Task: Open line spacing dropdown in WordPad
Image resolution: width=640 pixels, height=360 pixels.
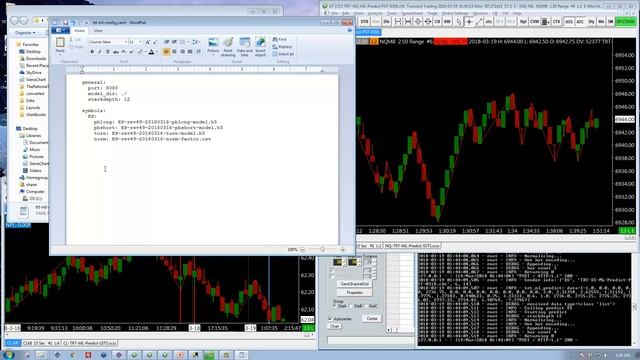Action: [x=196, y=42]
